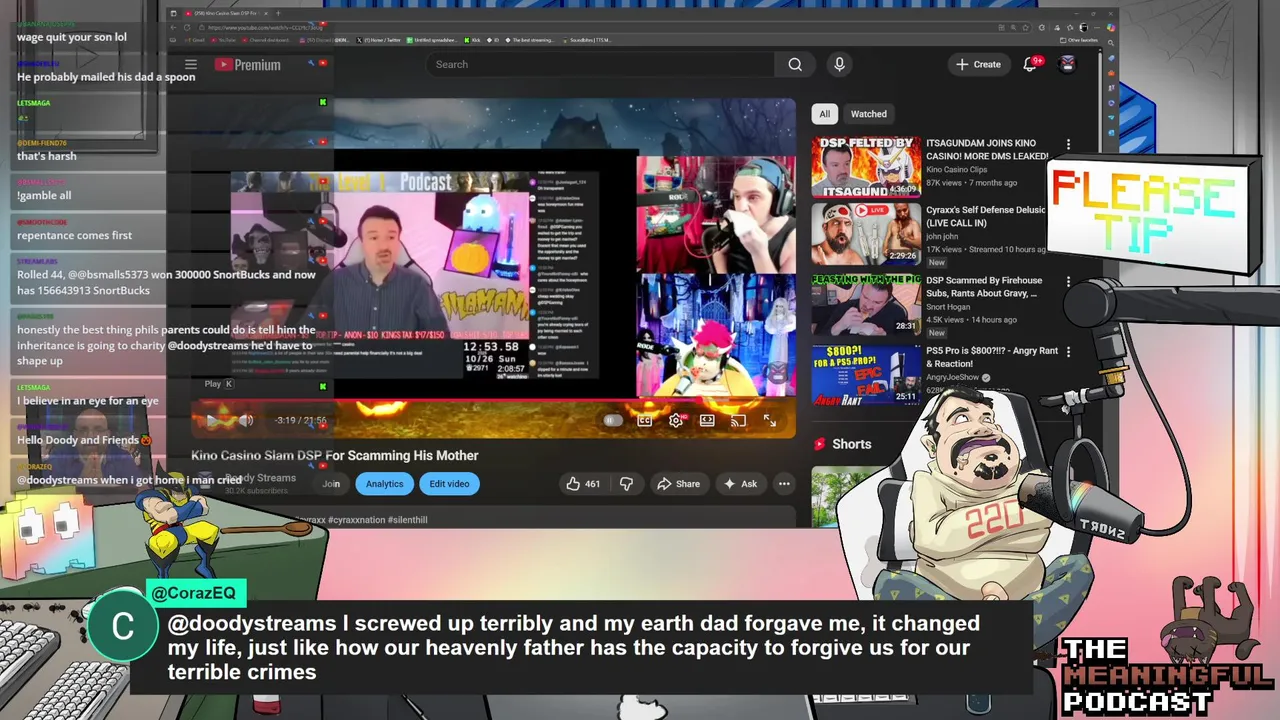This screenshot has height=720, width=1280.
Task: Open player settings gear
Action: click(x=676, y=421)
